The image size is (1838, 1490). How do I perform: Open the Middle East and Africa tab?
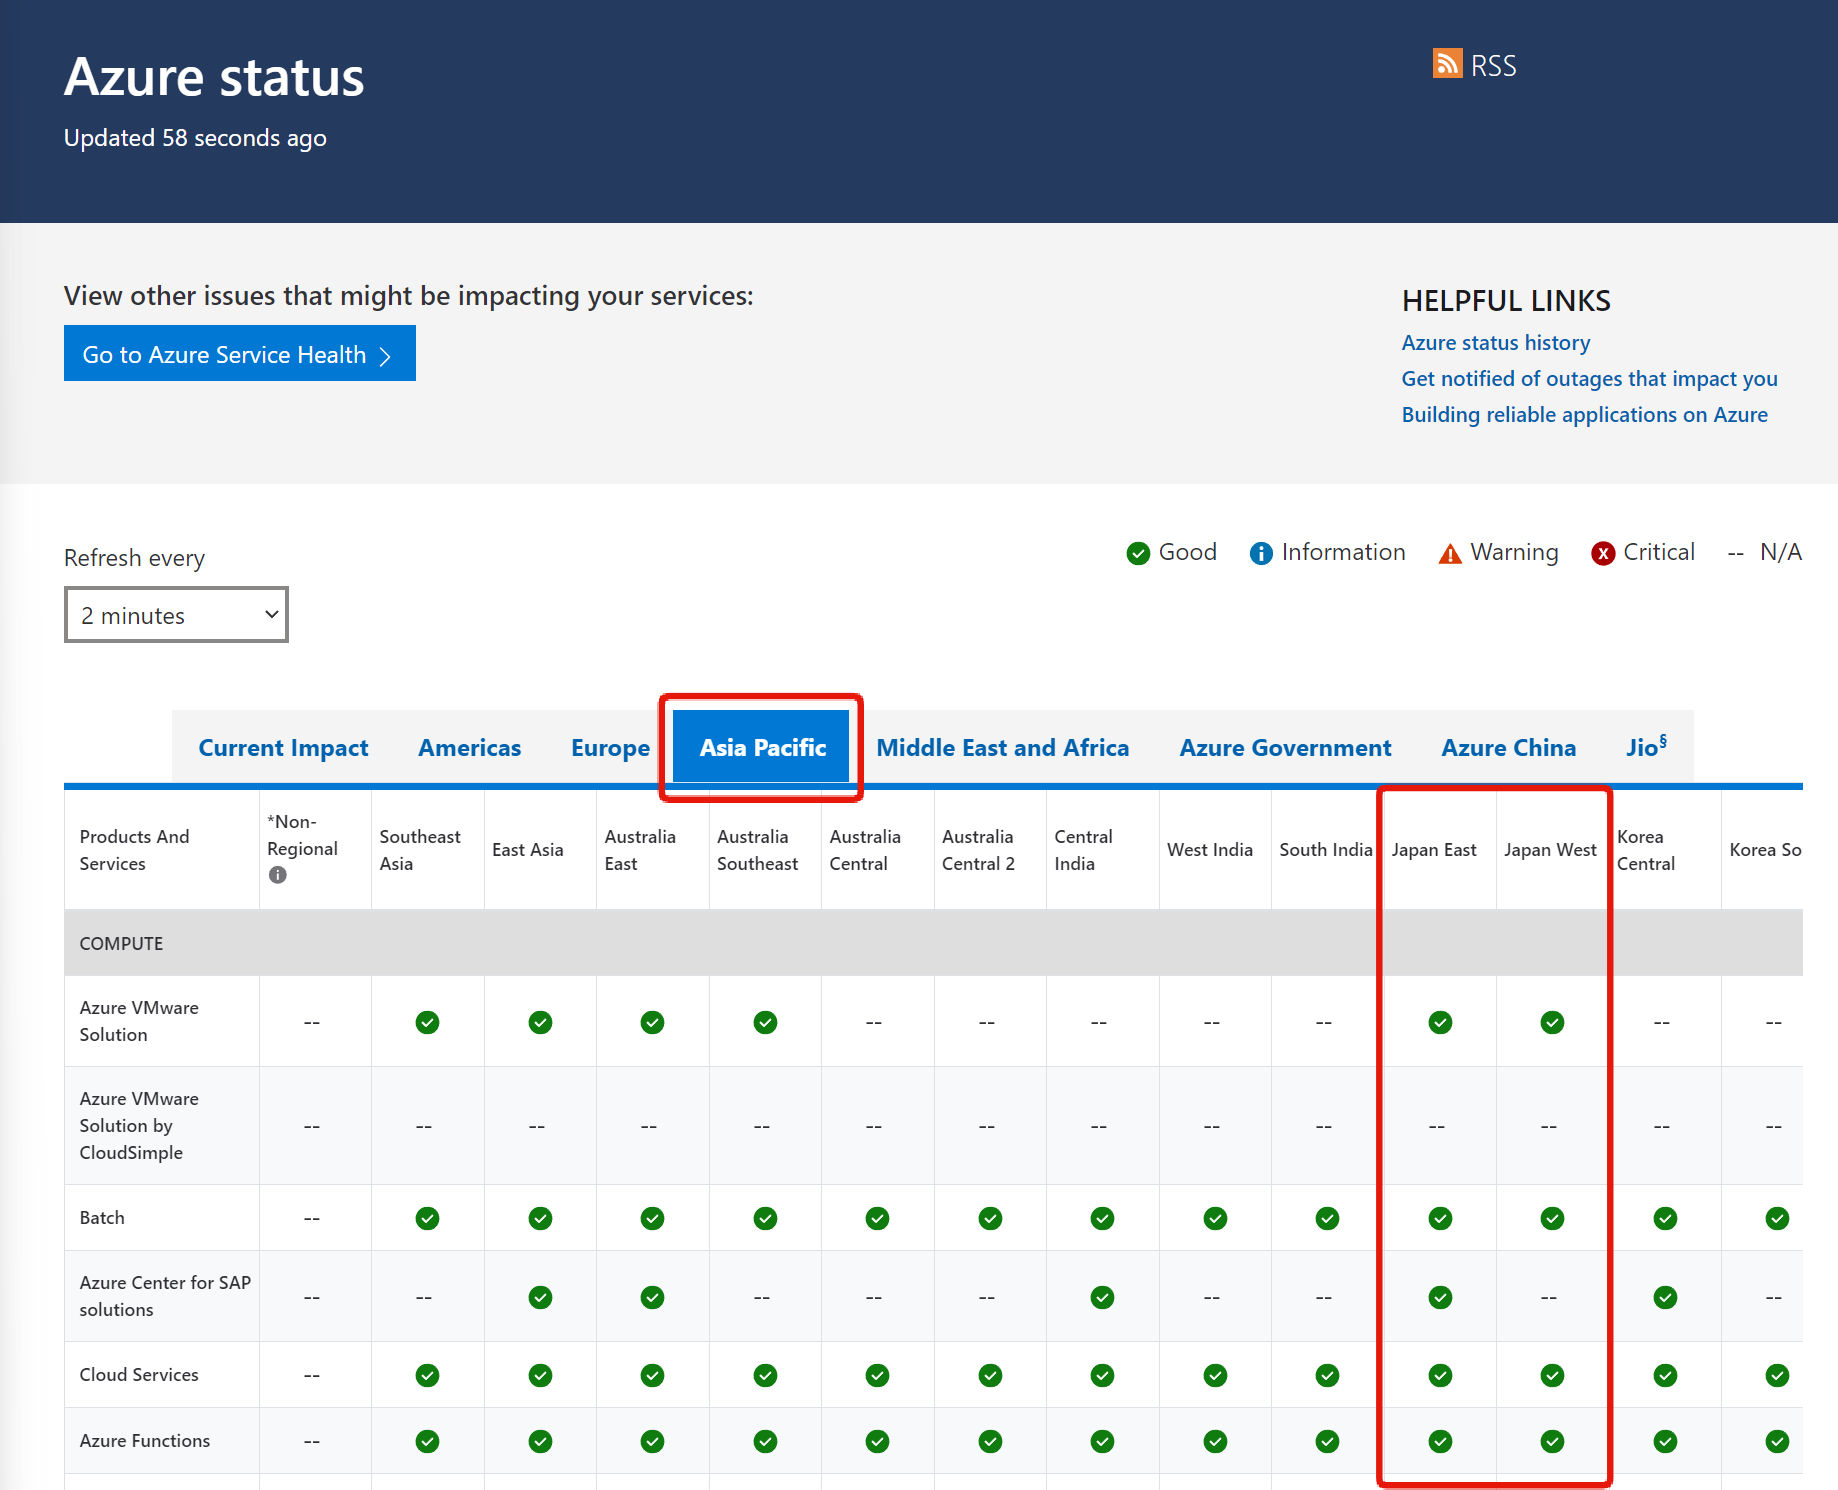pos(1003,748)
